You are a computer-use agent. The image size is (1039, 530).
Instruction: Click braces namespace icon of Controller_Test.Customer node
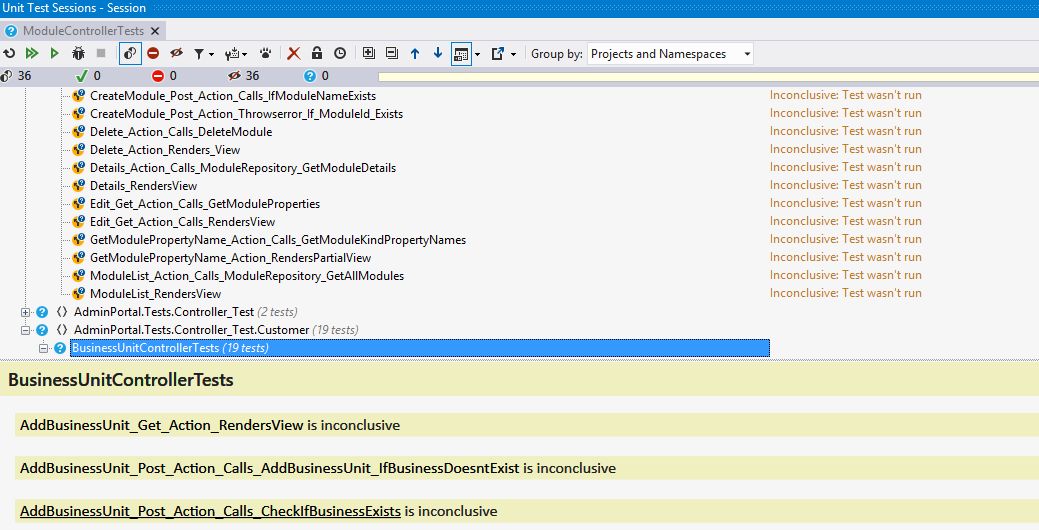pyautogui.click(x=62, y=330)
